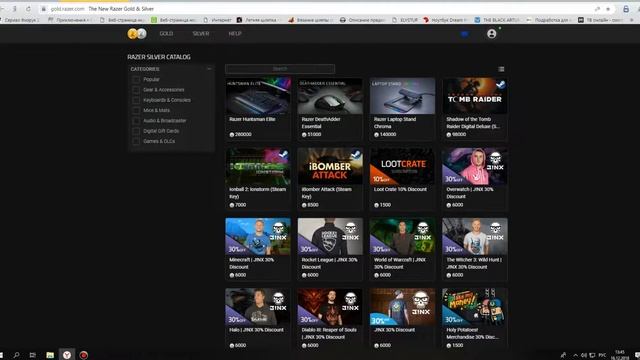
Task: Open Loot Crate 10% Discount title
Action: [x=400, y=189]
